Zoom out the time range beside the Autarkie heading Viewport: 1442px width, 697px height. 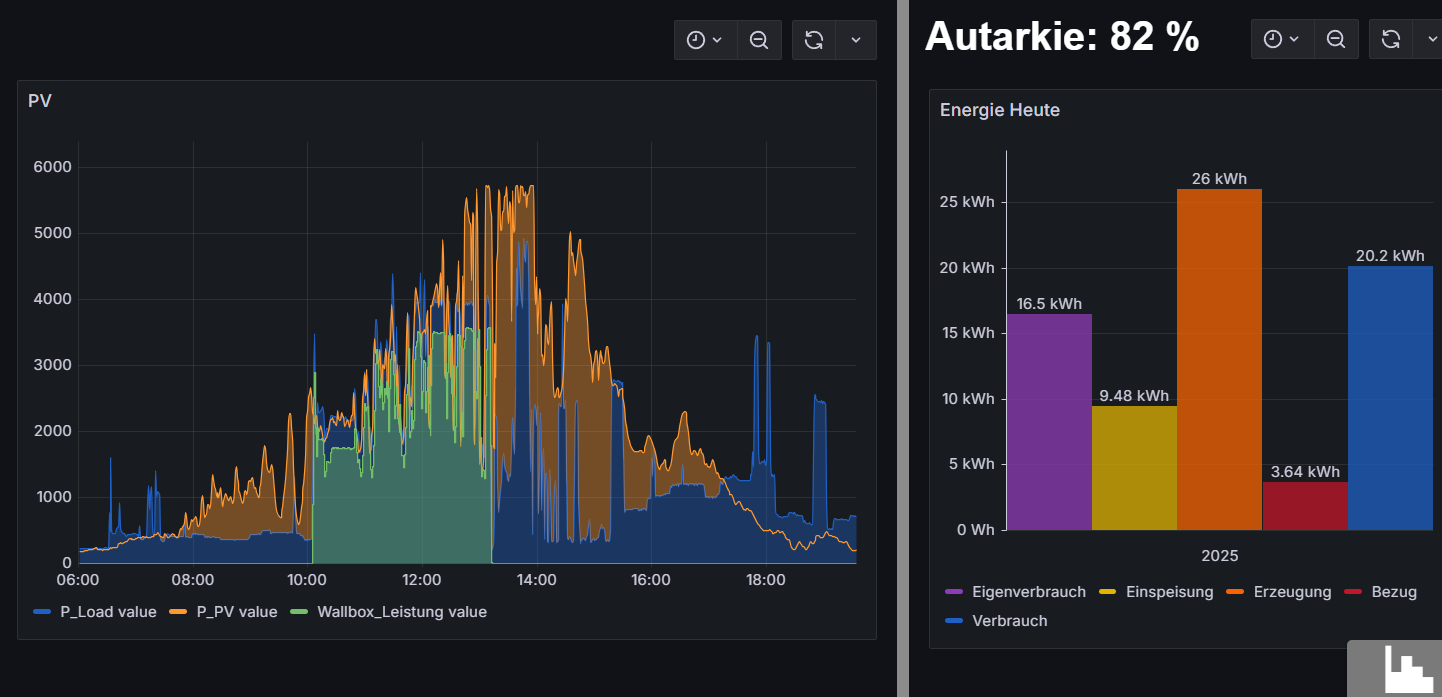(x=1335, y=39)
